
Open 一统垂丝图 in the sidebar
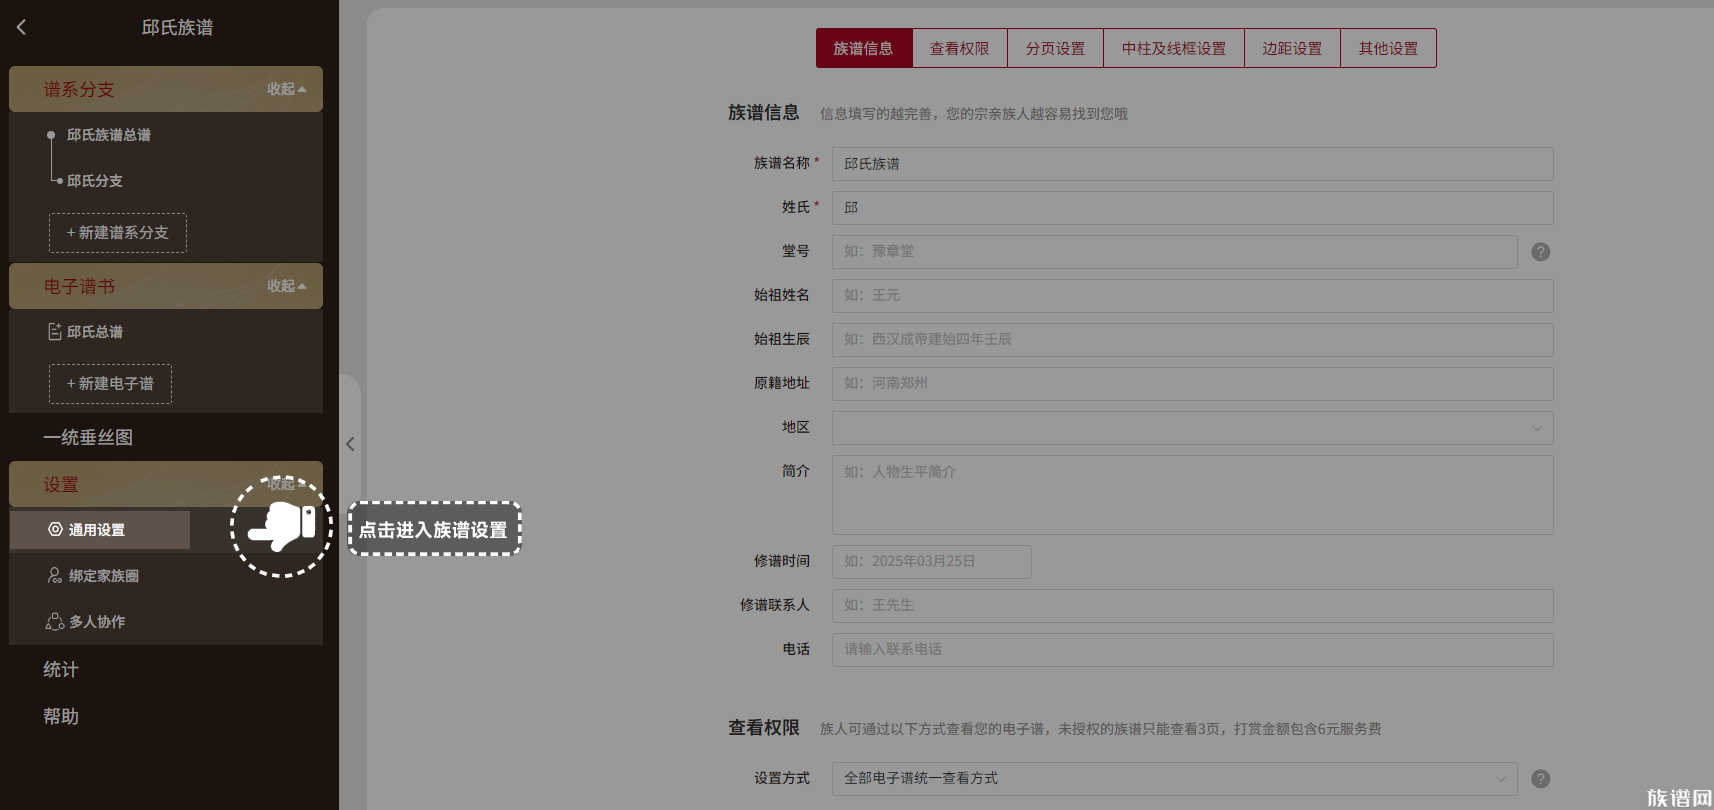coord(88,437)
